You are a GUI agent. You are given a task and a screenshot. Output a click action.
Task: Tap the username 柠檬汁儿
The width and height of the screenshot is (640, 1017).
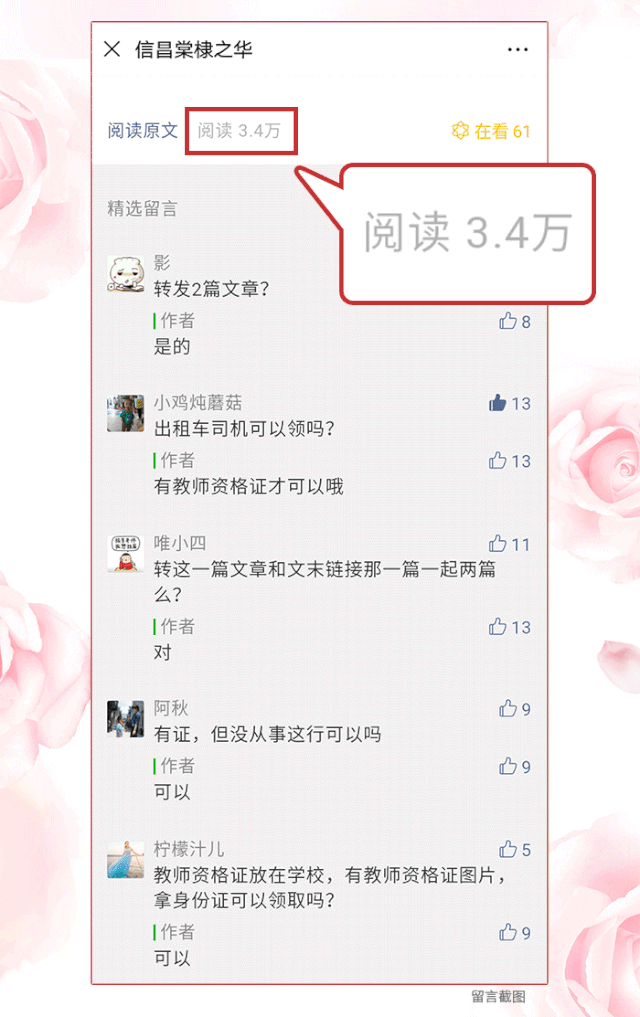click(x=189, y=848)
